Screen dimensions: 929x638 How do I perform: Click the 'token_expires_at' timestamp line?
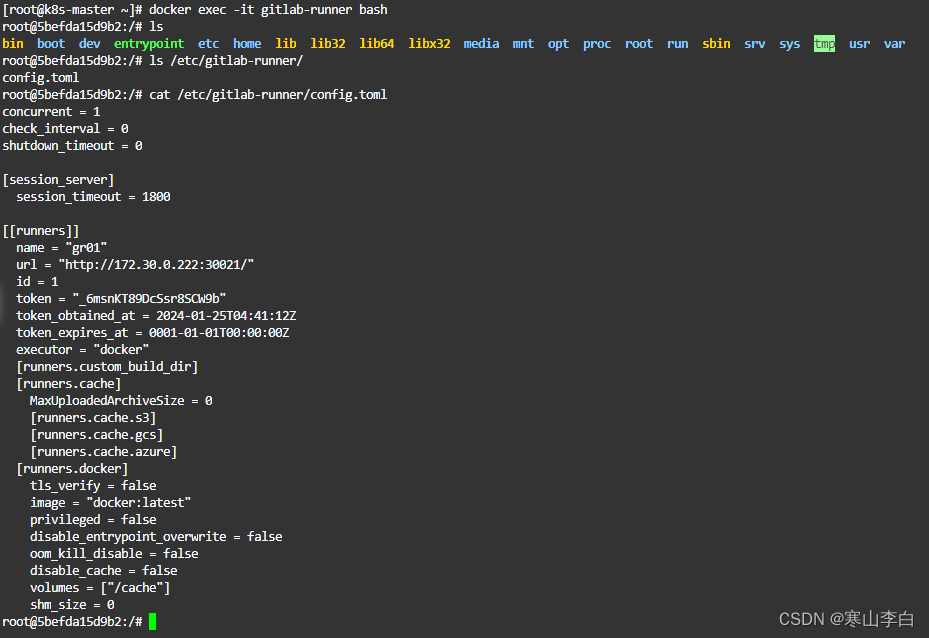pyautogui.click(x=153, y=333)
